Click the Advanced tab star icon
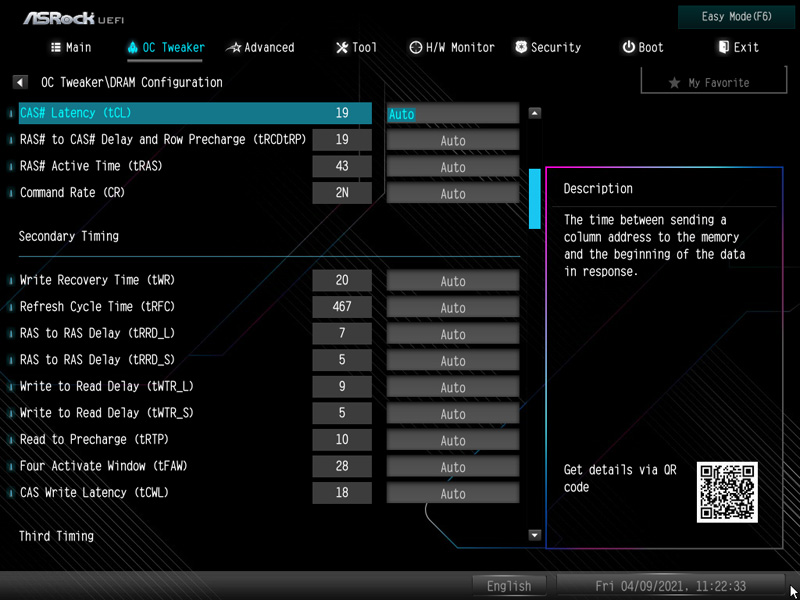800x600 pixels. point(233,48)
